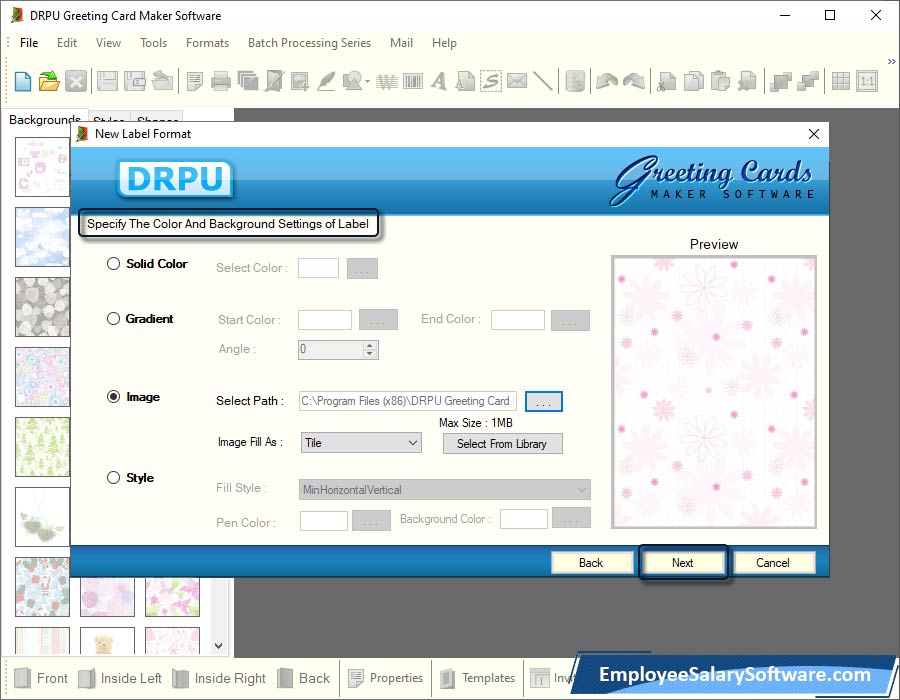The height and width of the screenshot is (700, 900).
Task: Click the WordArt 'W' toolbar icon
Action: pyautogui.click(x=387, y=82)
